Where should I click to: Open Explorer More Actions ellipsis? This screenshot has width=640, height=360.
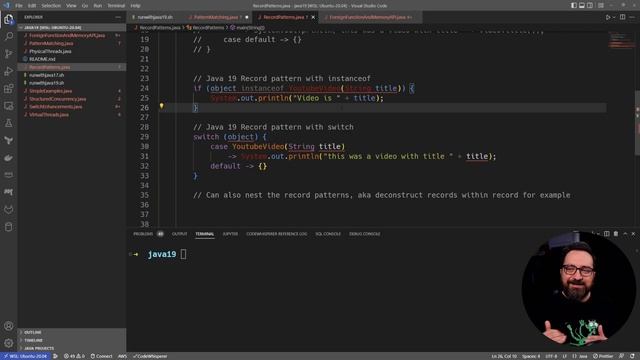click(118, 17)
